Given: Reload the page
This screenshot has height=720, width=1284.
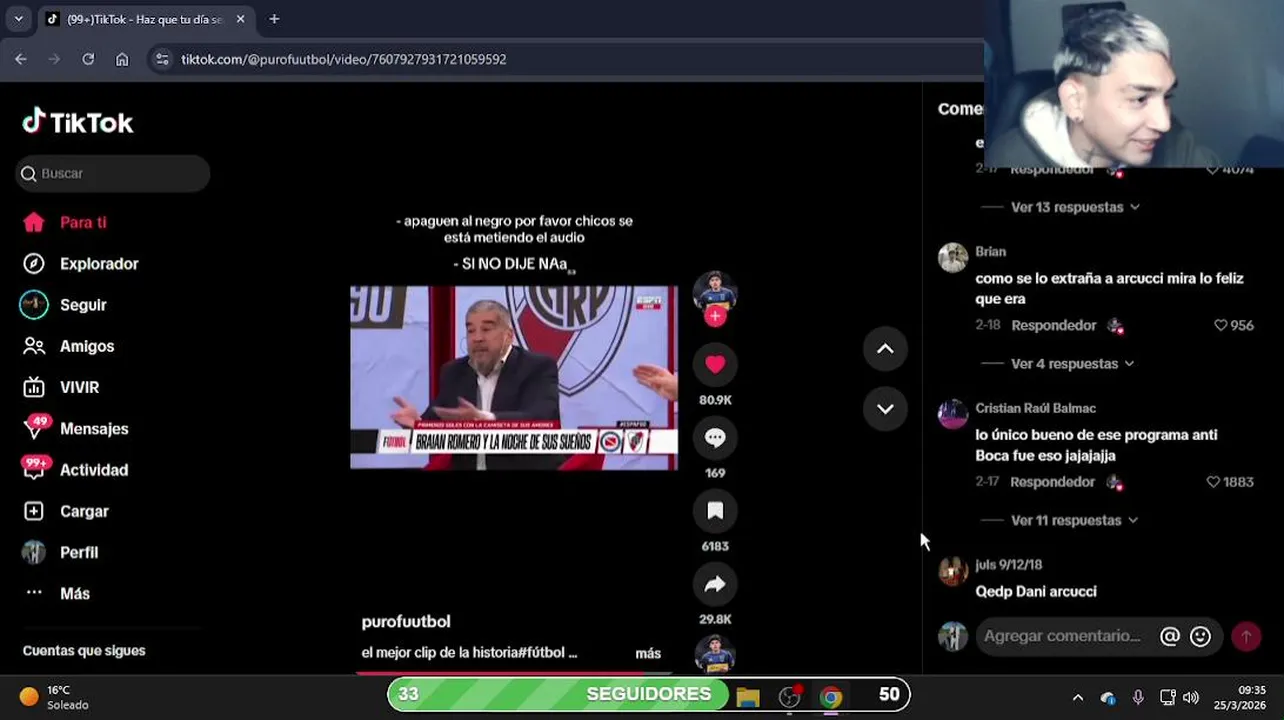Looking at the screenshot, I should (x=88, y=59).
